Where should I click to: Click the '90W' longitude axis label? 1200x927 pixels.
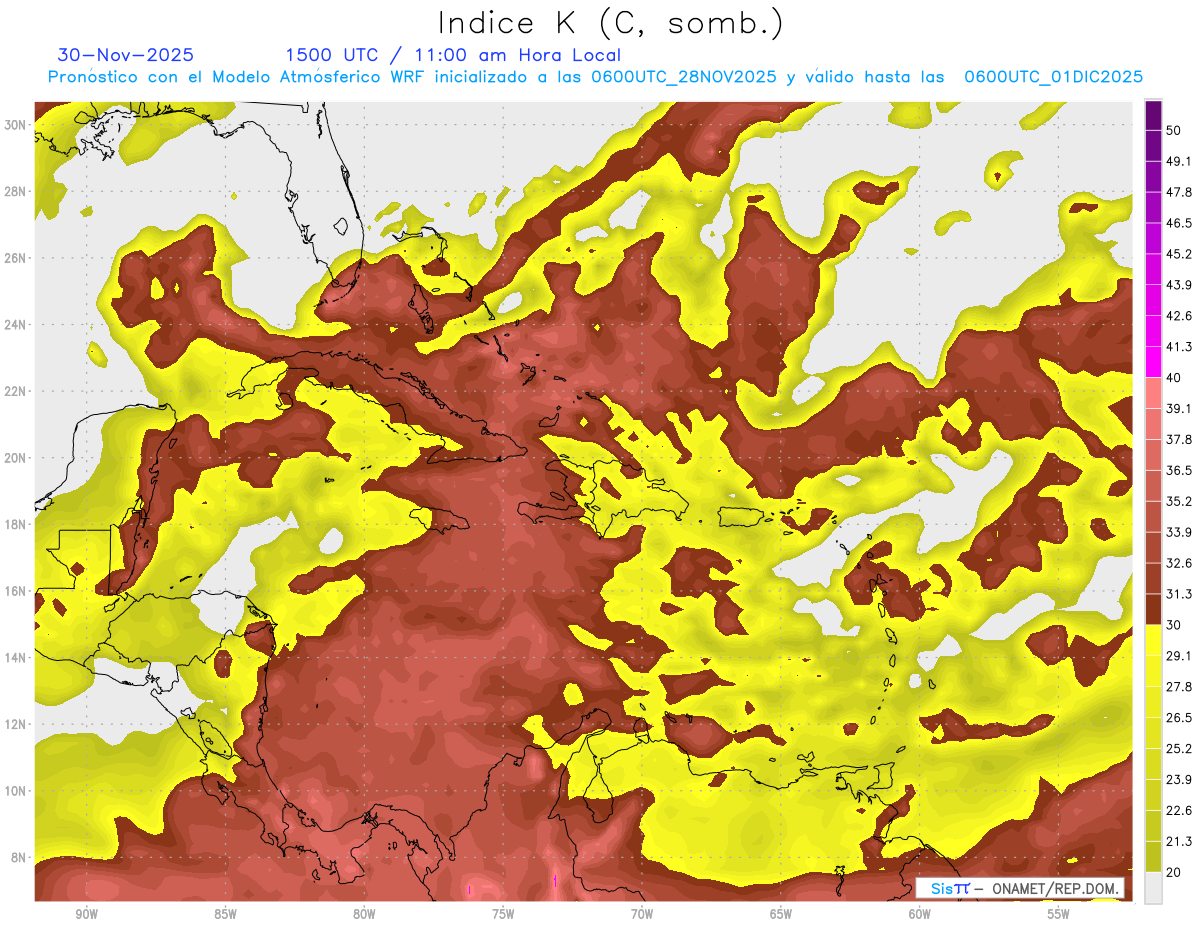coord(86,914)
